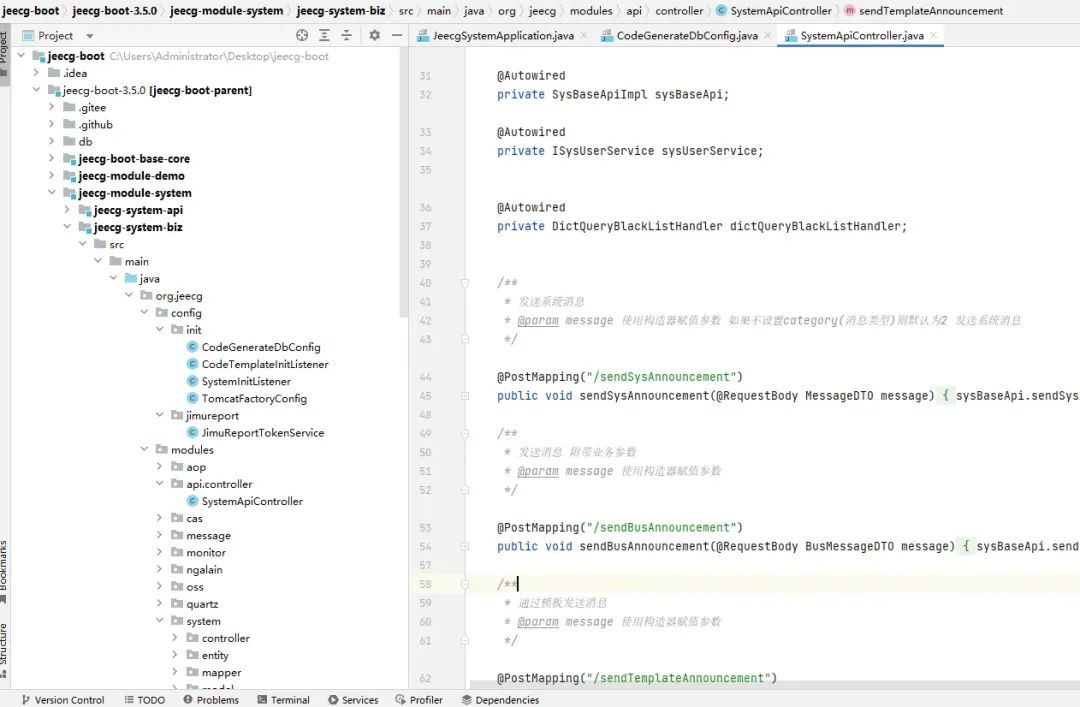The width and height of the screenshot is (1080, 707).
Task: Switch to CodeGenerateDbConfig.java tab
Action: [687, 35]
